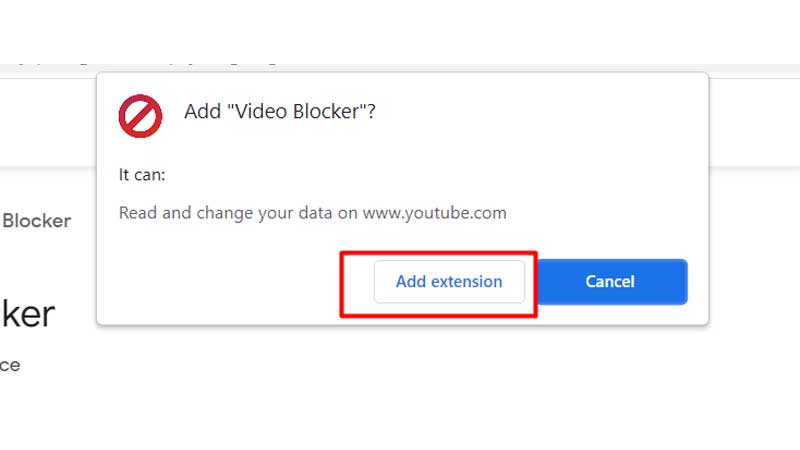Dismiss the dialog with Cancel

612,282
